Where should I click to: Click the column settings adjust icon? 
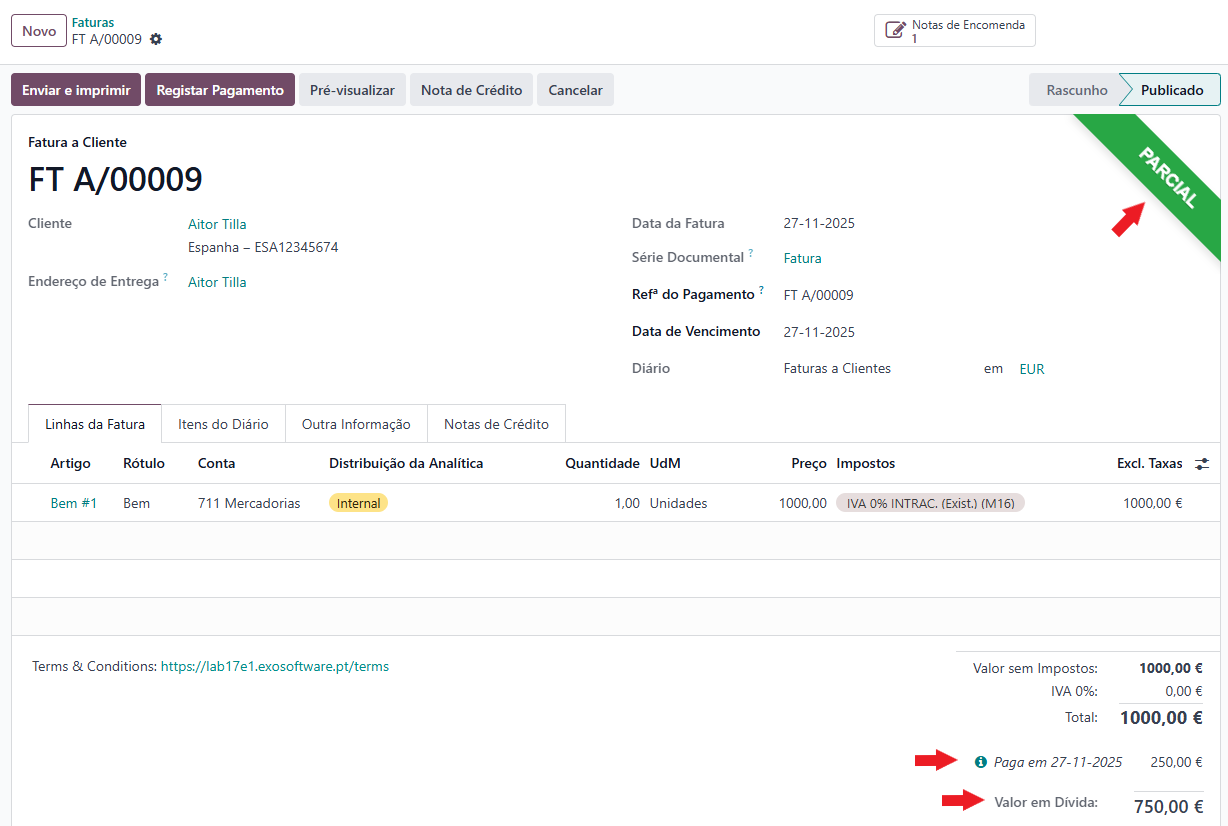click(x=1202, y=464)
